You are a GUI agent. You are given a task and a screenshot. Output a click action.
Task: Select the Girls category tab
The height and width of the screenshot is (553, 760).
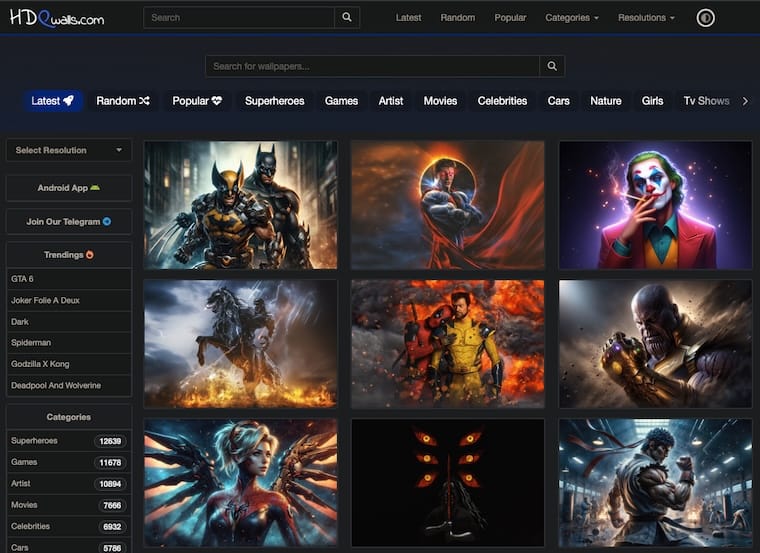(x=652, y=101)
